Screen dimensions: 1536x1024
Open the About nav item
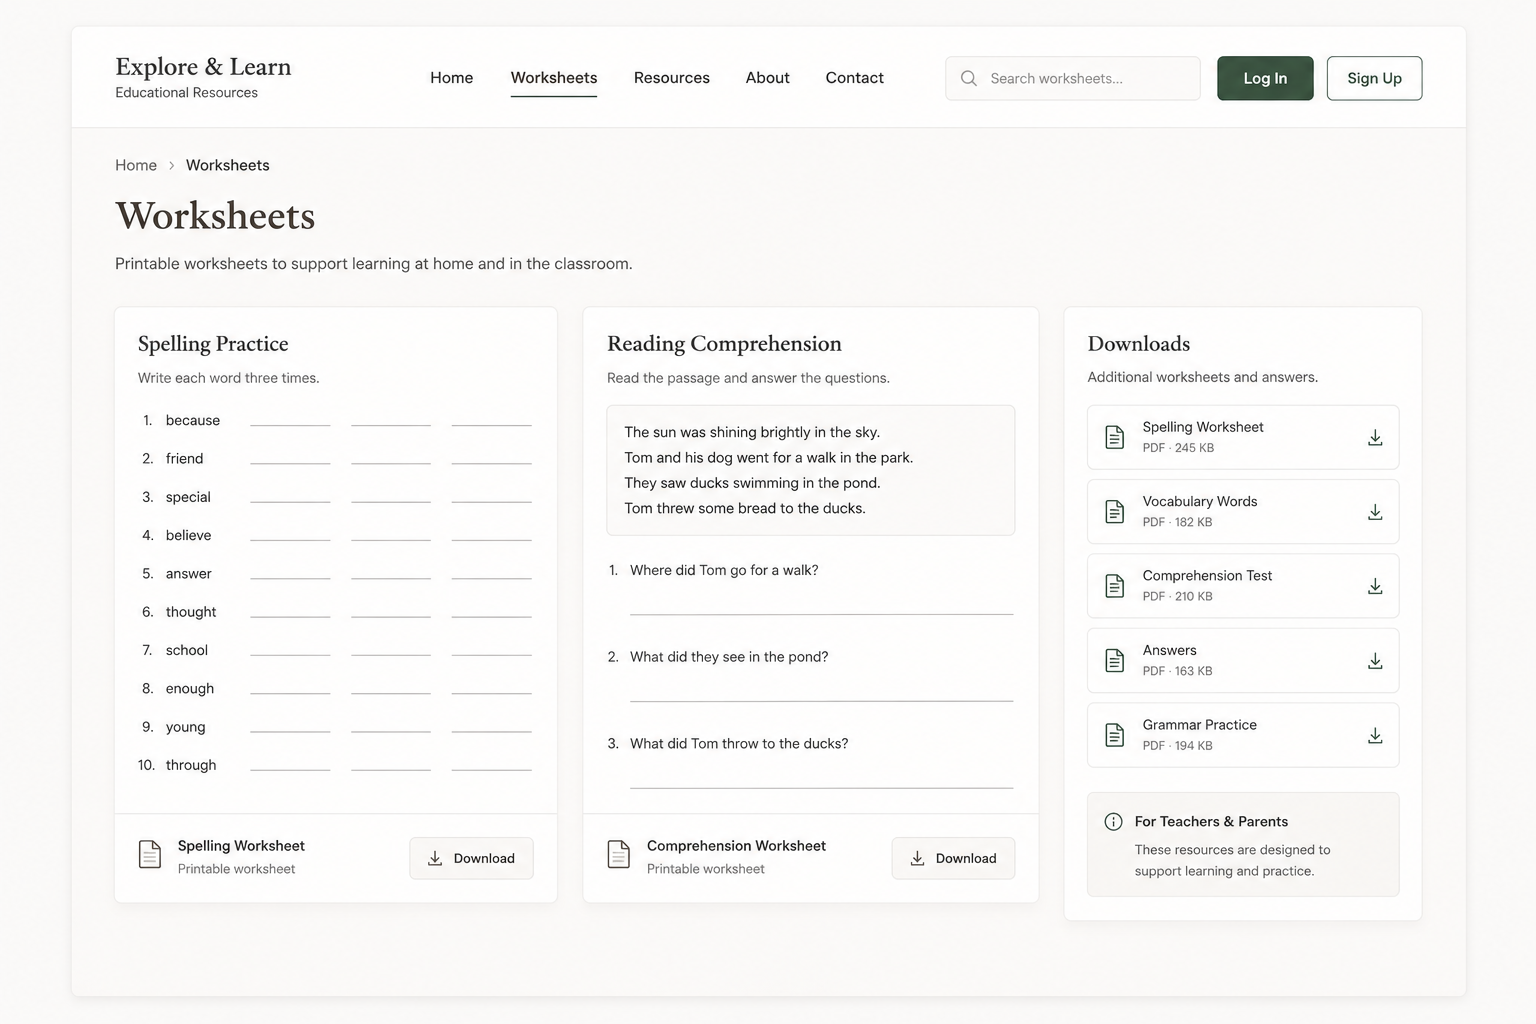(767, 78)
